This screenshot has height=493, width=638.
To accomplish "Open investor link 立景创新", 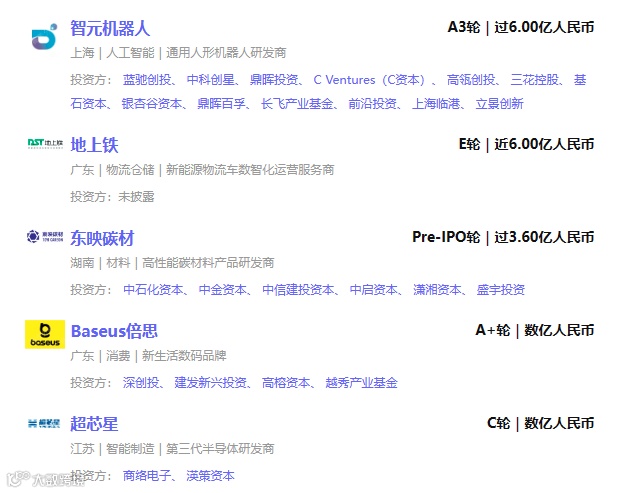I will pos(500,104).
